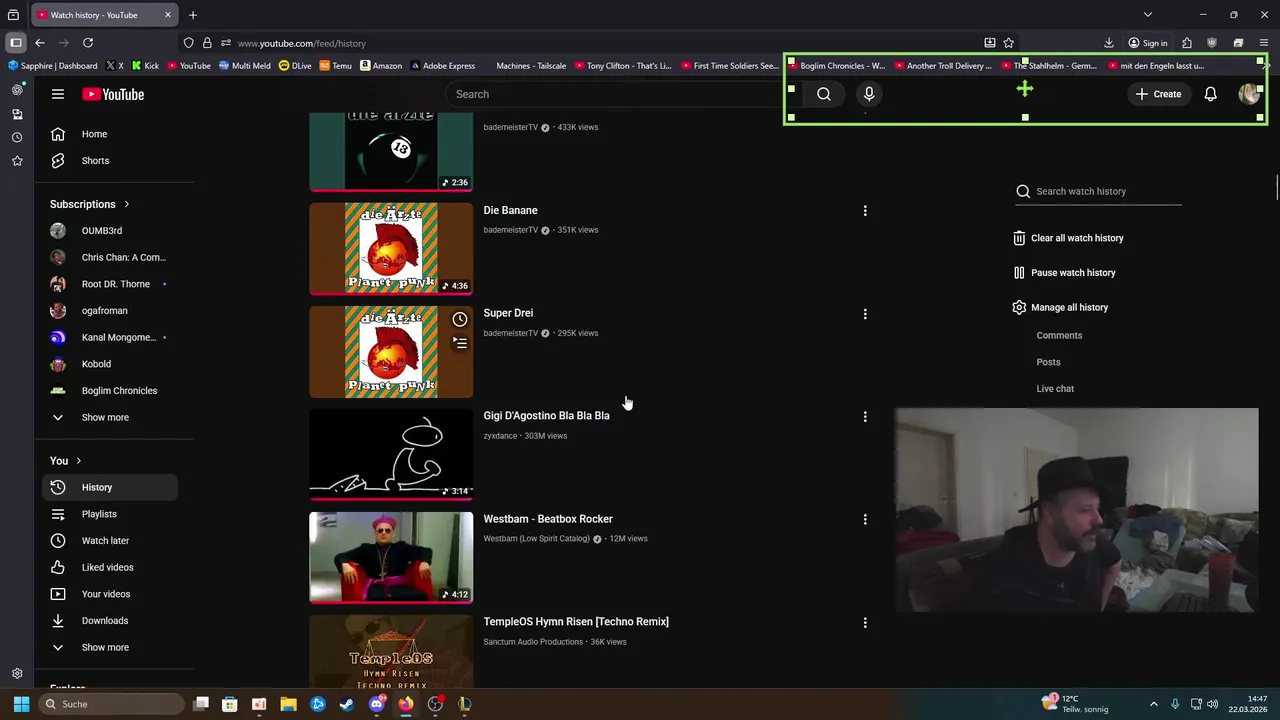Click the YouTube logo
This screenshot has height=720, width=1280.
click(x=113, y=94)
